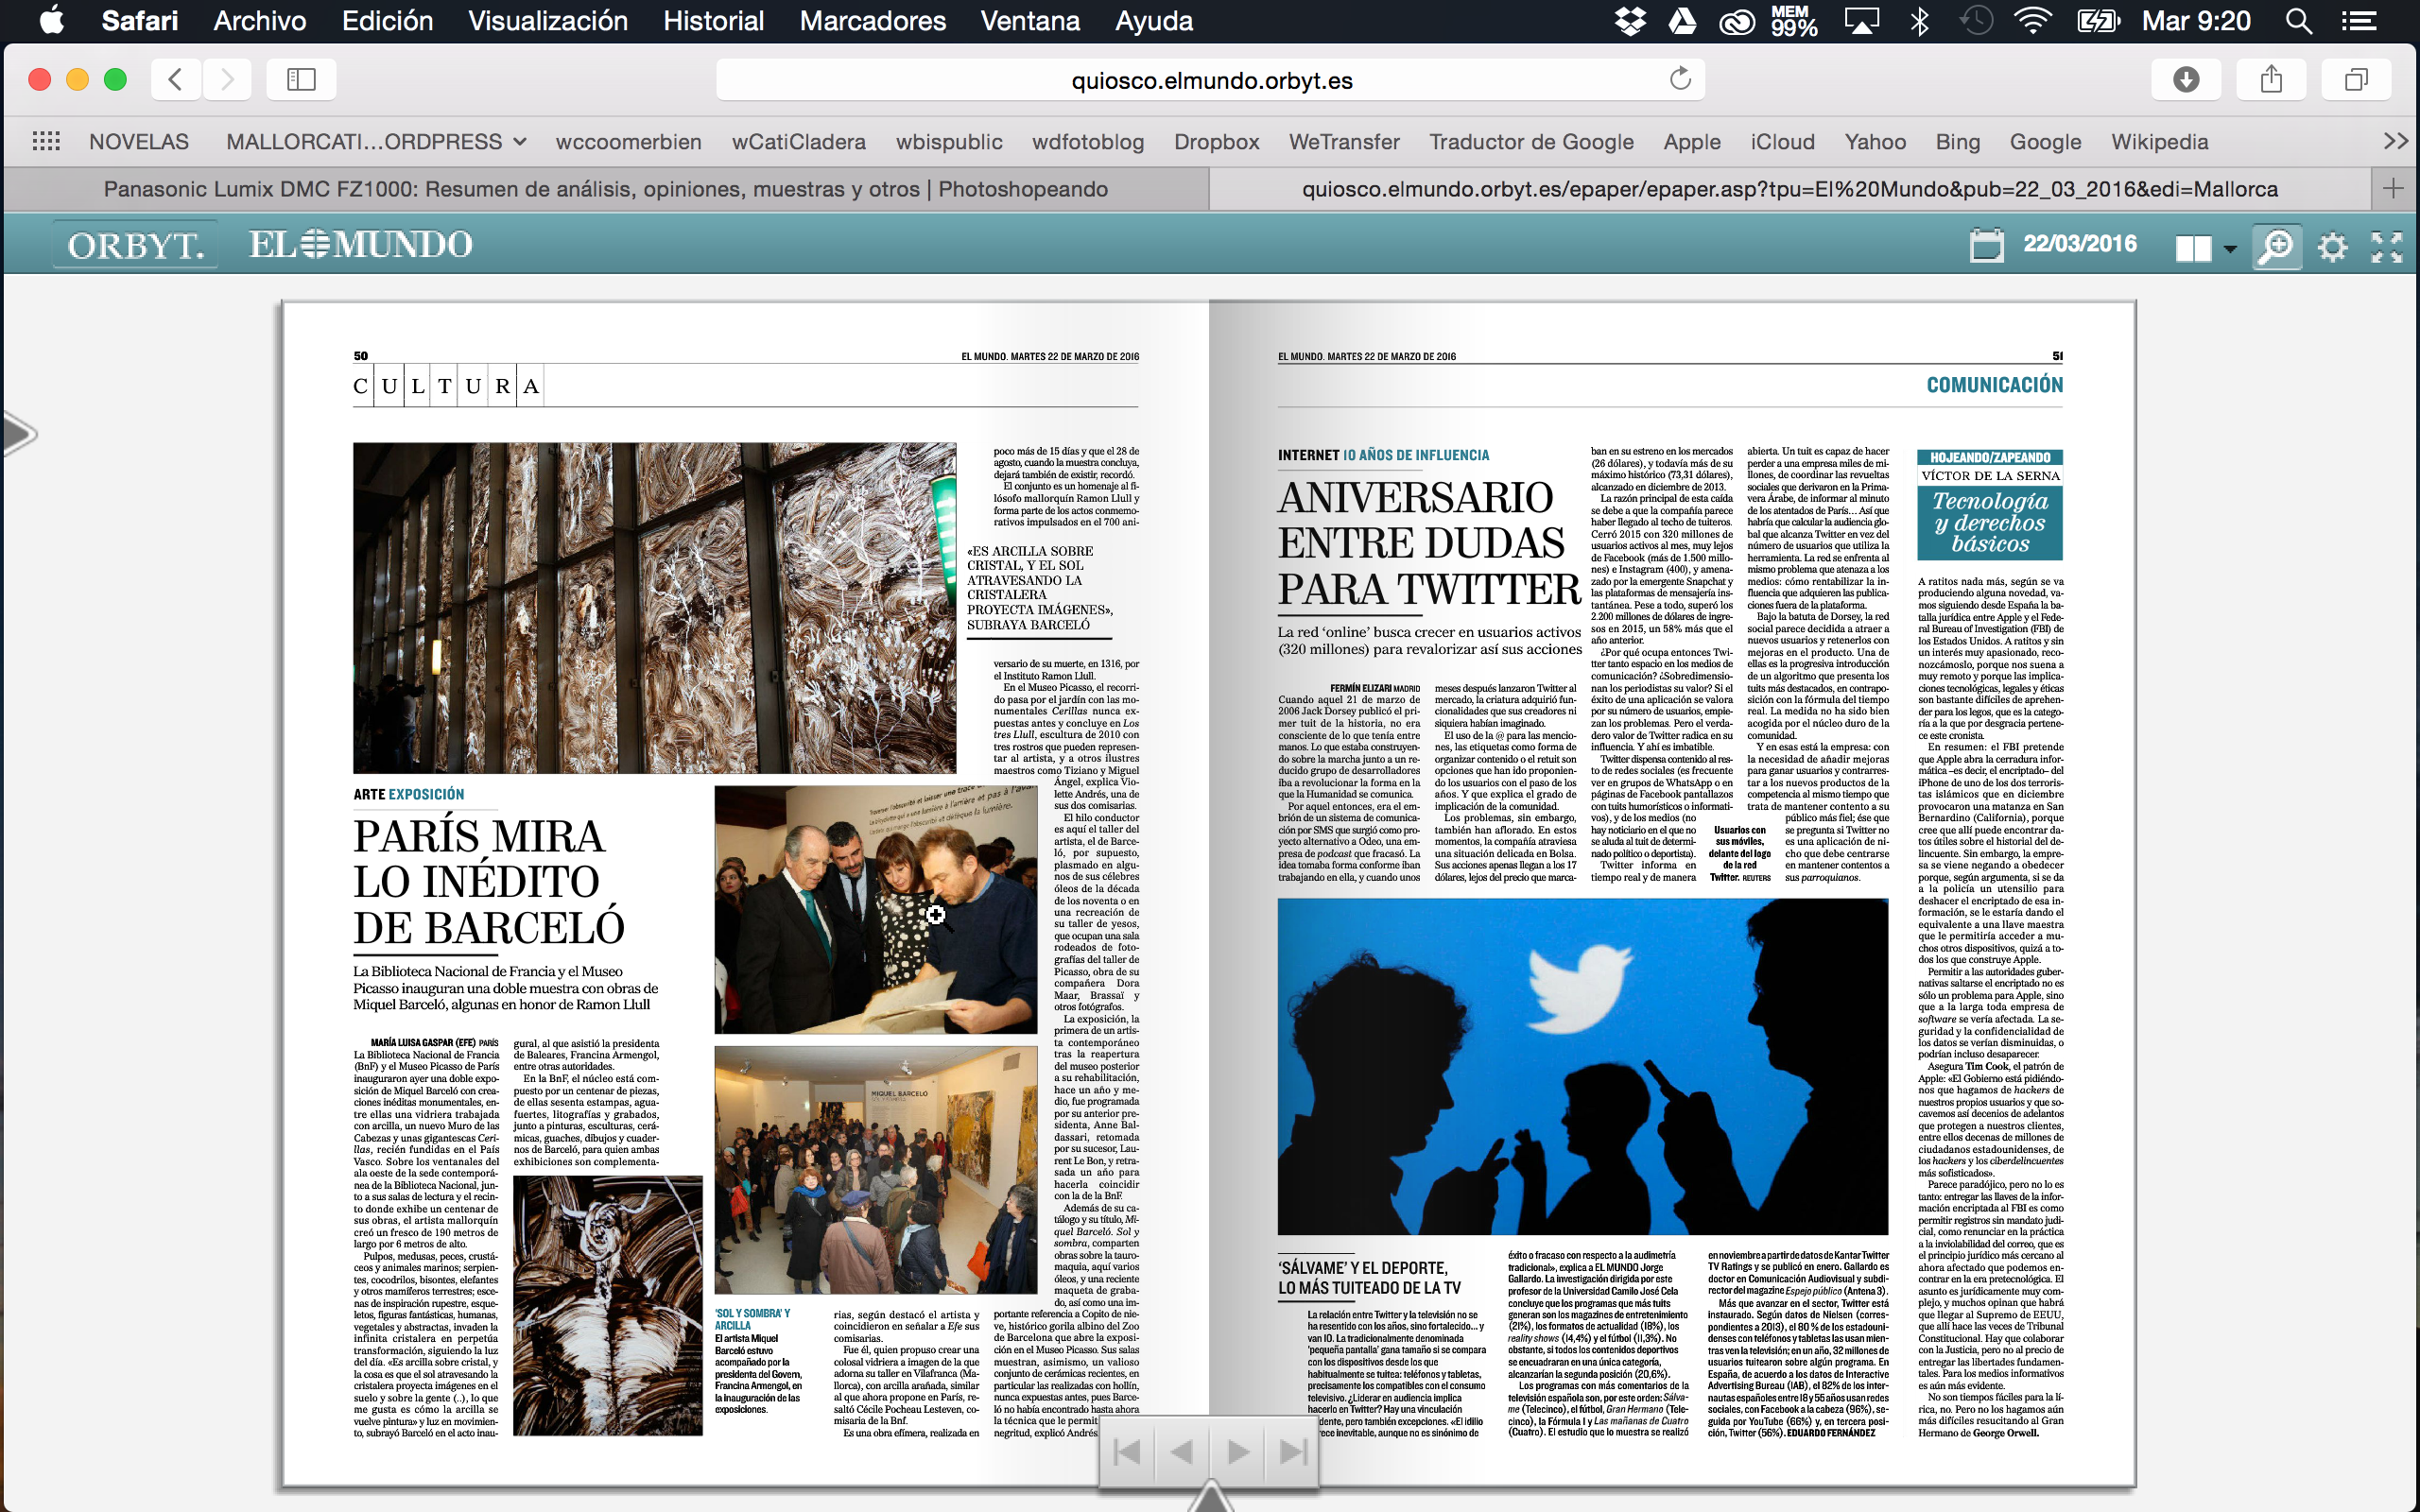Image resolution: width=2420 pixels, height=1512 pixels.
Task: Open the Orbyt settings gear
Action: click(2332, 247)
